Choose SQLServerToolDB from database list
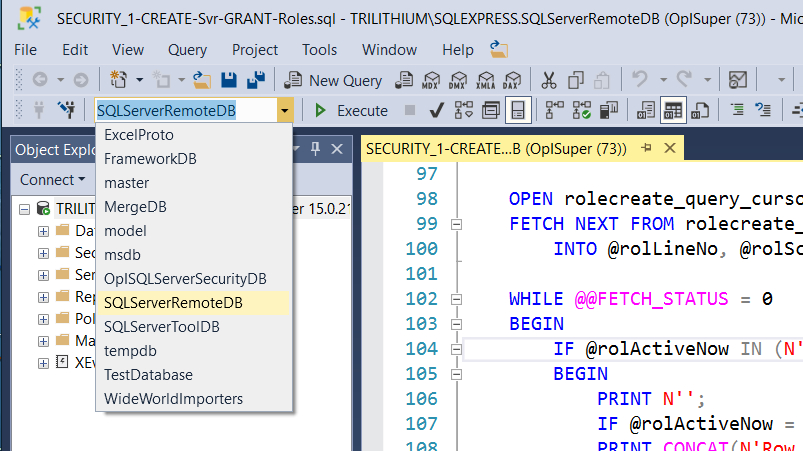Screen dimensions: 803x451 (192, 327)
